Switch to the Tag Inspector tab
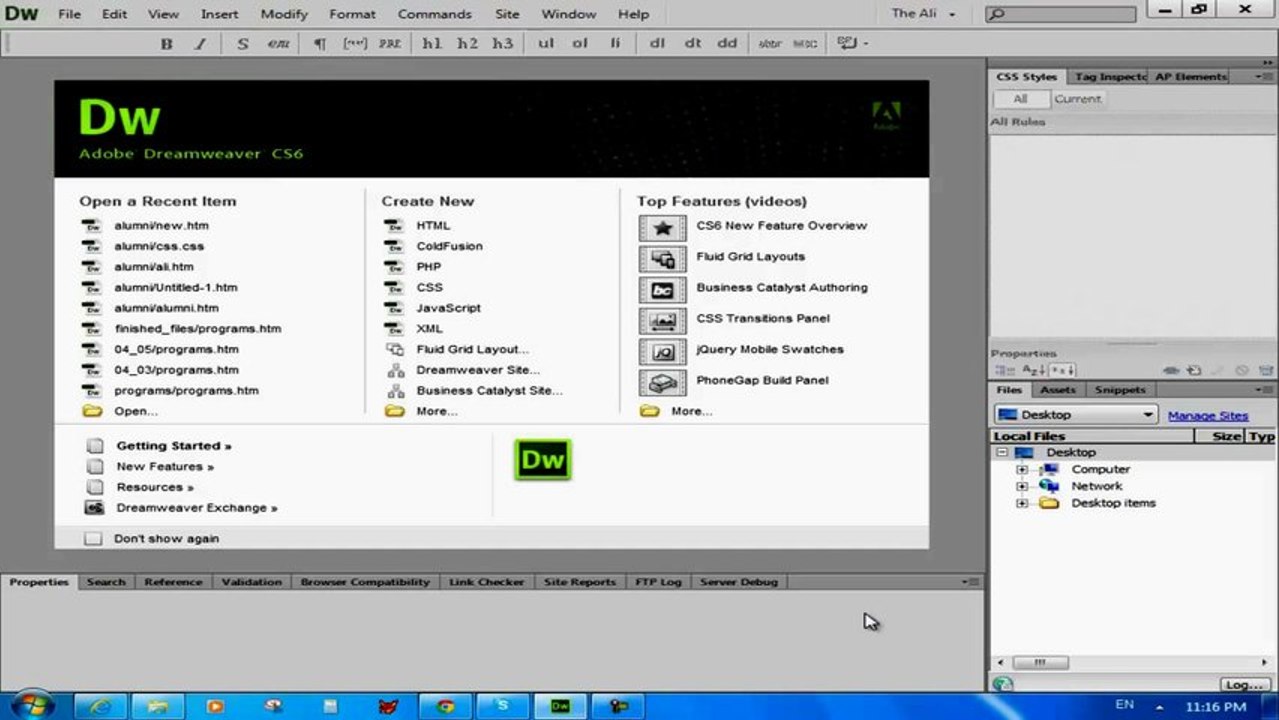Screen dimensions: 1279x720 1109,76
